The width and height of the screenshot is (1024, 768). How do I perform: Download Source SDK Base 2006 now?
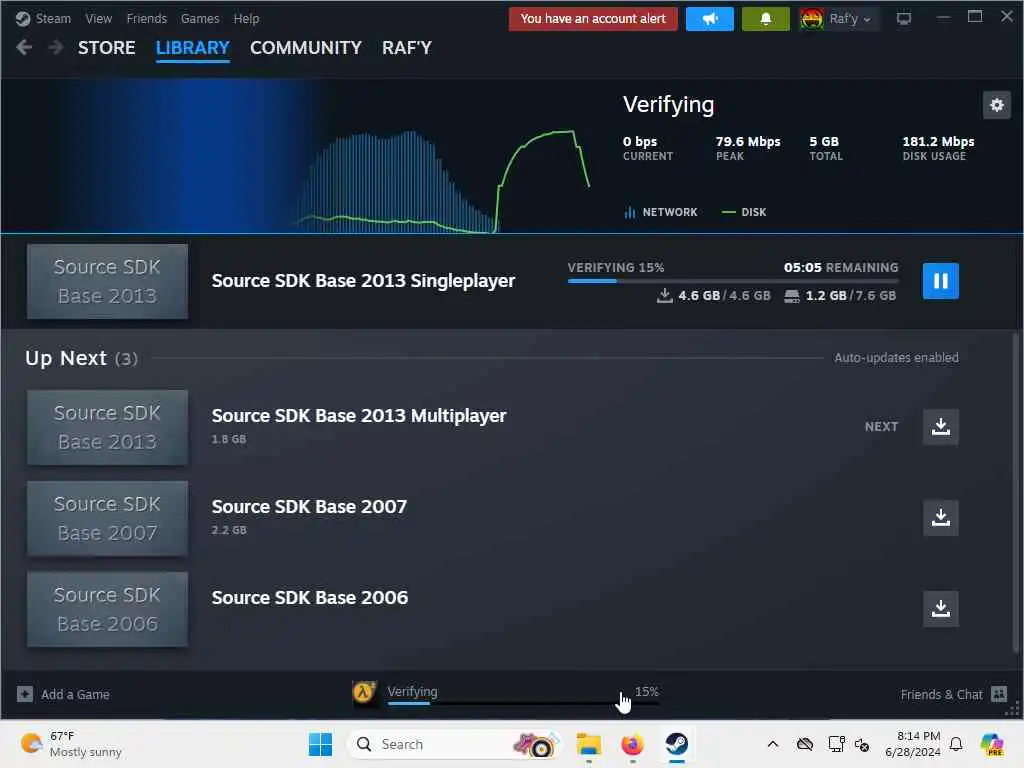pyautogui.click(x=940, y=609)
